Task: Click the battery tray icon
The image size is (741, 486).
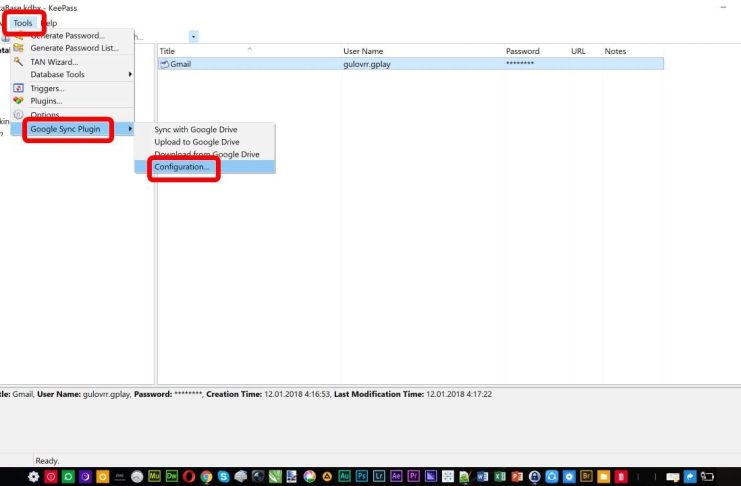Action: click(x=707, y=476)
